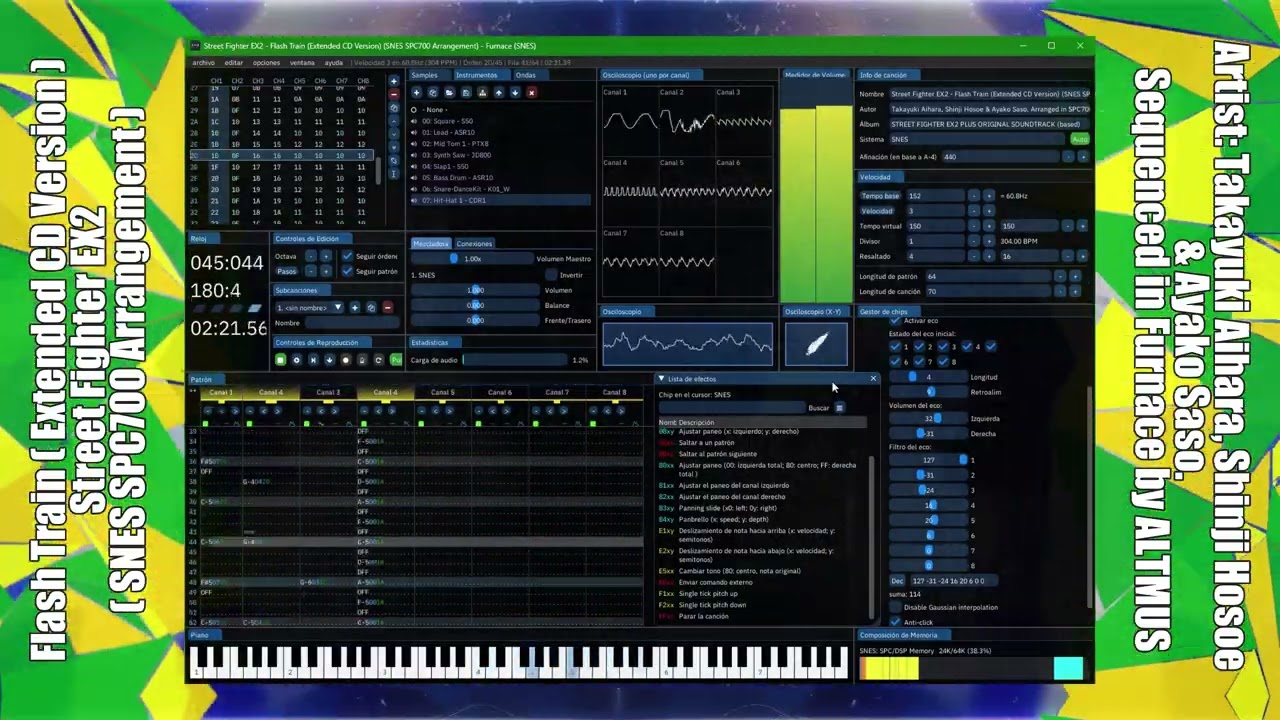Open subsong dropdown '1. <sin nombre>'
This screenshot has width=1280, height=720.
310,307
